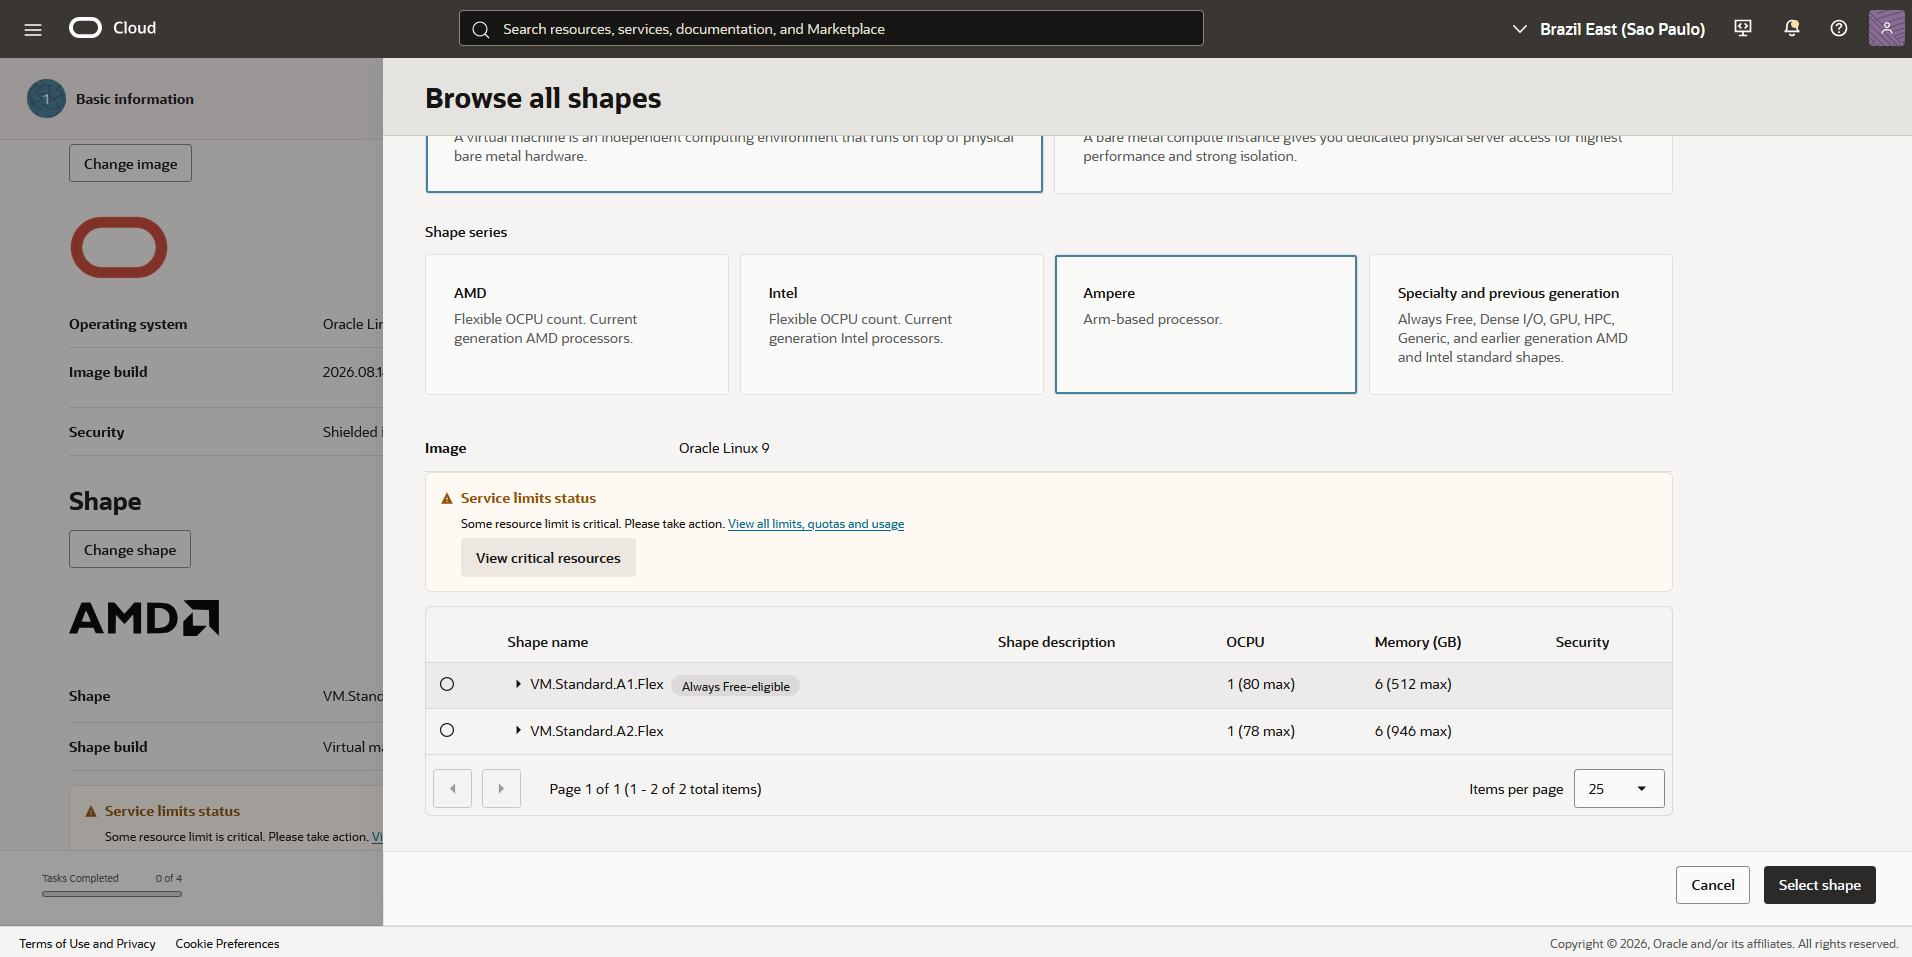Open Terms of Use and Privacy link
1912x957 pixels.
[x=87, y=944]
